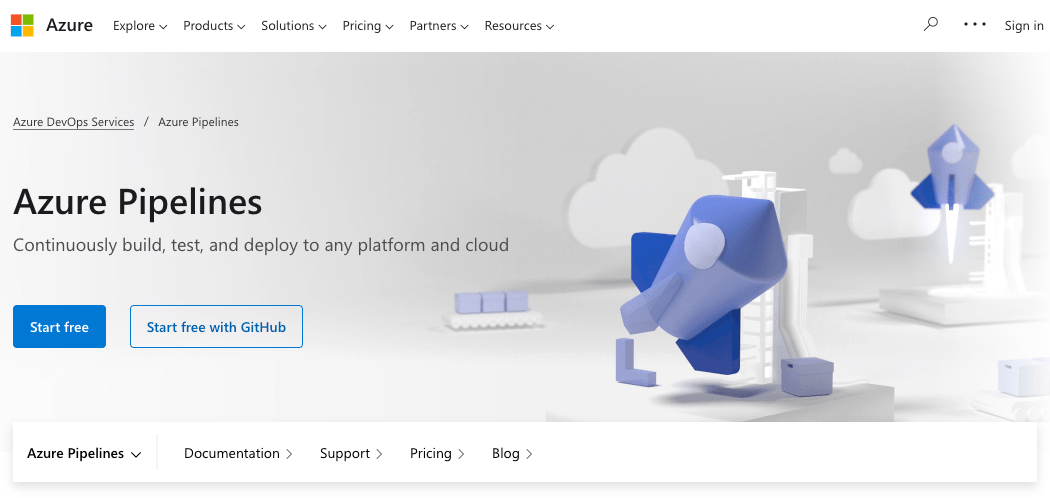Open the Products dropdown menu
1050x498 pixels.
pyautogui.click(x=214, y=26)
